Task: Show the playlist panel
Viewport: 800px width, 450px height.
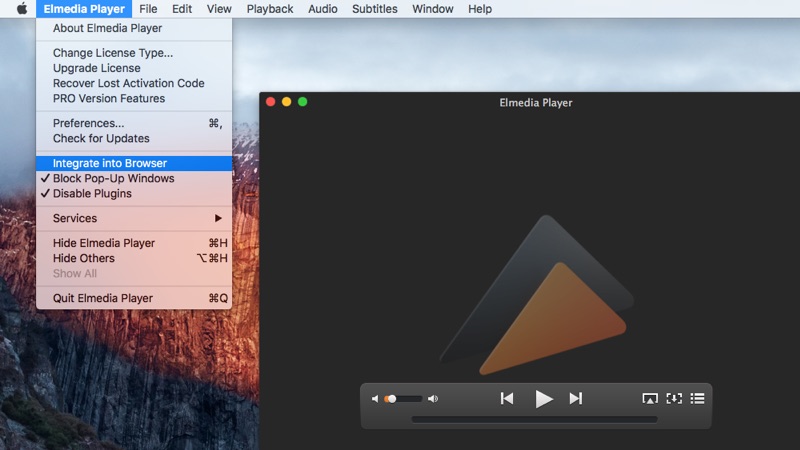Action: click(x=697, y=398)
